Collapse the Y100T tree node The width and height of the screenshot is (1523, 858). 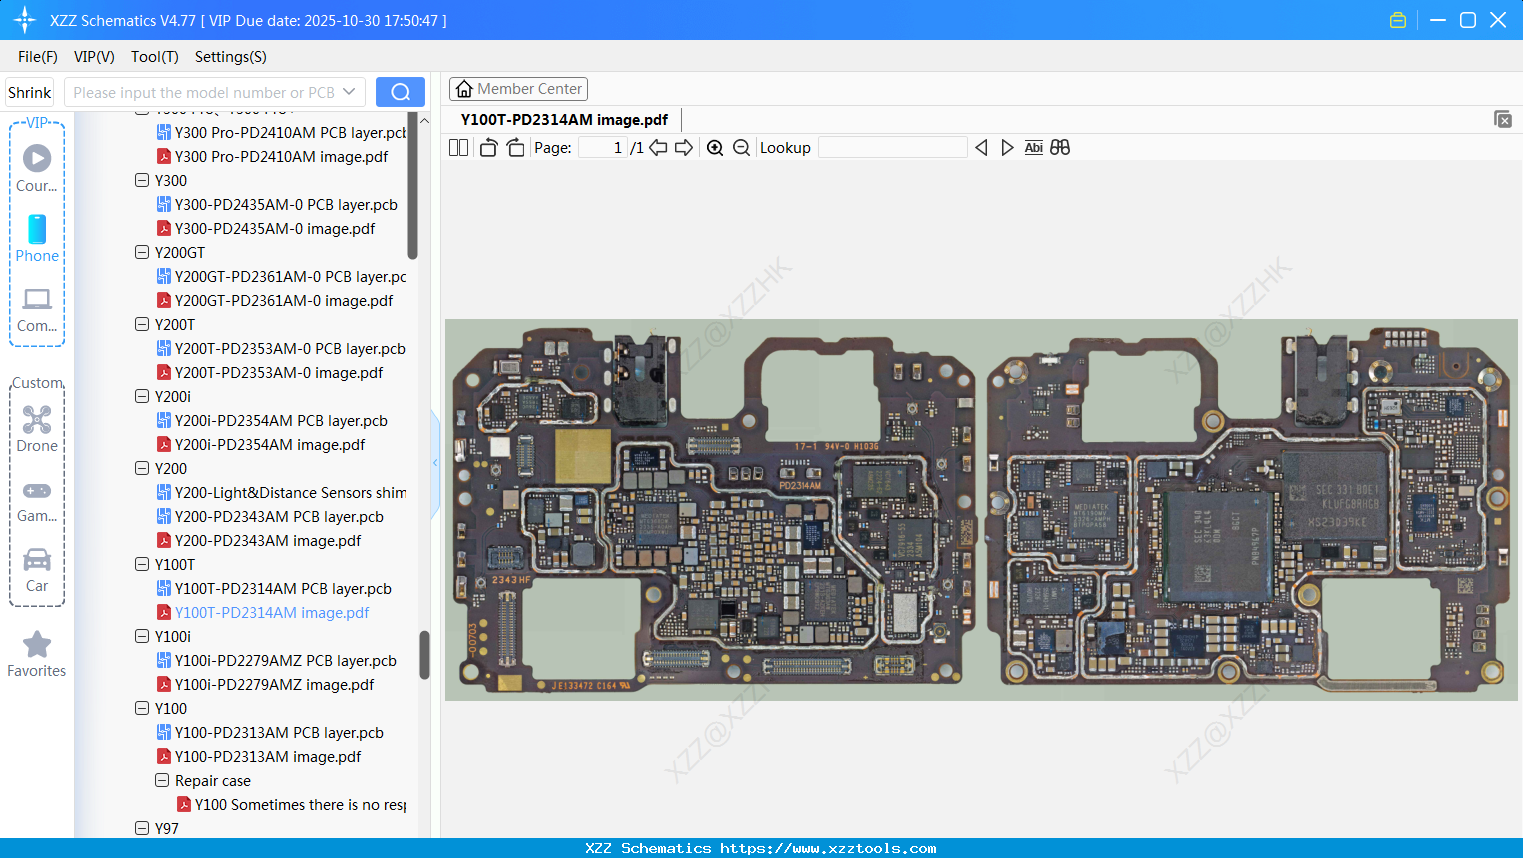(x=142, y=565)
